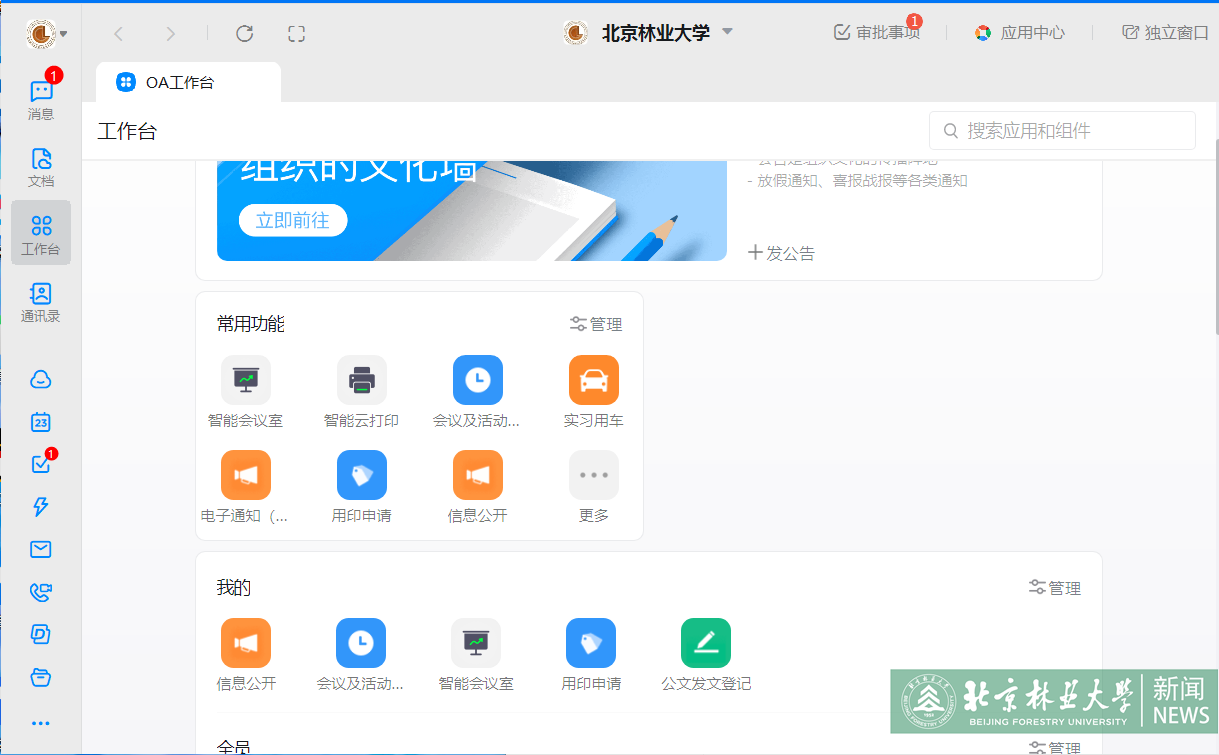The image size is (1219, 755).
Task: Click the vertical scrollbar on right edge
Action: coord(1215,235)
